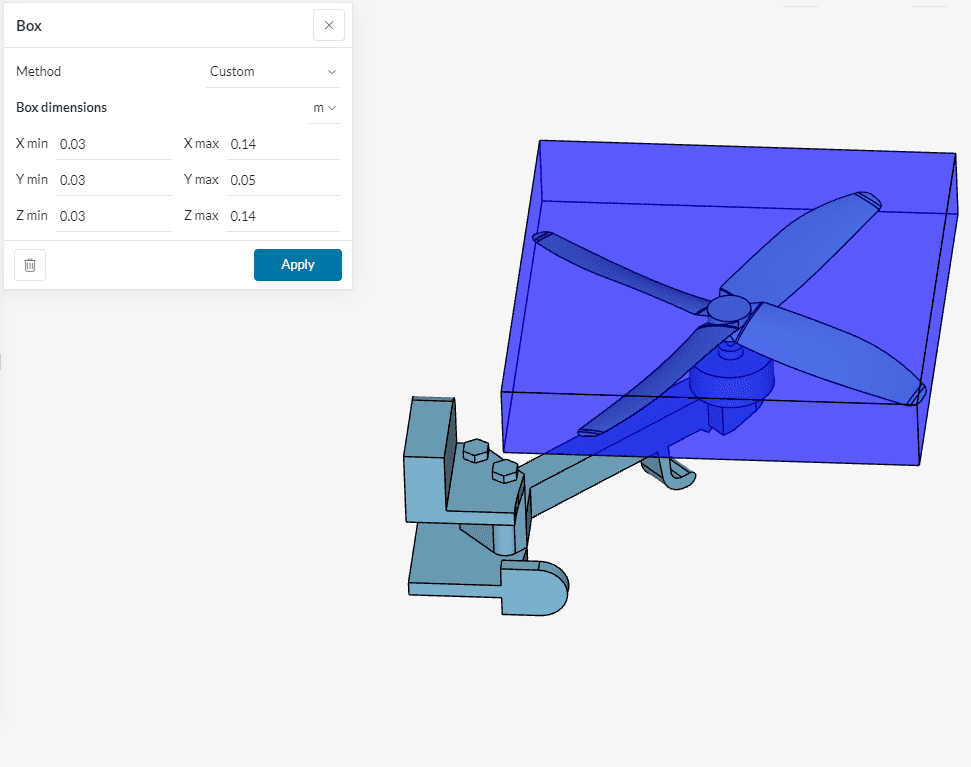Delete the box using the trash icon

[x=30, y=265]
